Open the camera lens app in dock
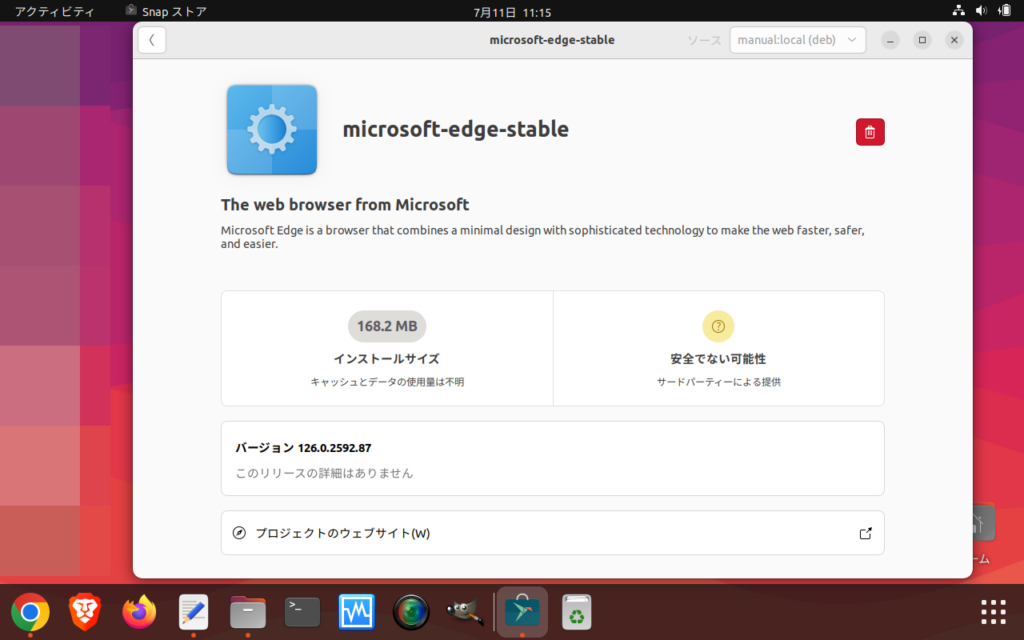Image resolution: width=1024 pixels, height=640 pixels. click(411, 612)
